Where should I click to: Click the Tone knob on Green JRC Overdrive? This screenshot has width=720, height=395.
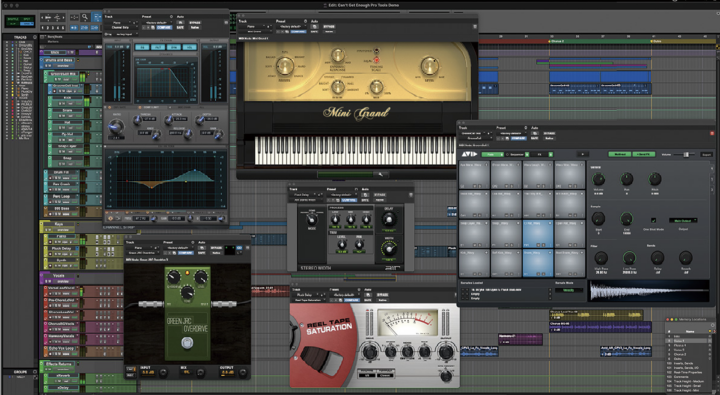(x=187, y=292)
